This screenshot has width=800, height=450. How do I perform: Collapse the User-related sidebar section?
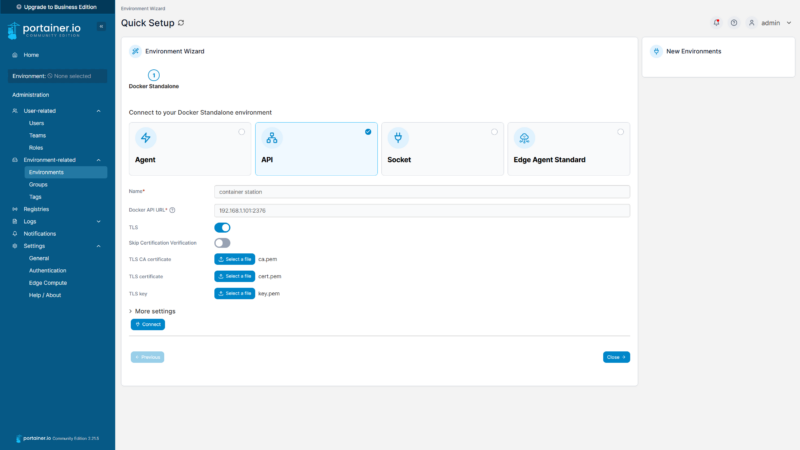(98, 110)
